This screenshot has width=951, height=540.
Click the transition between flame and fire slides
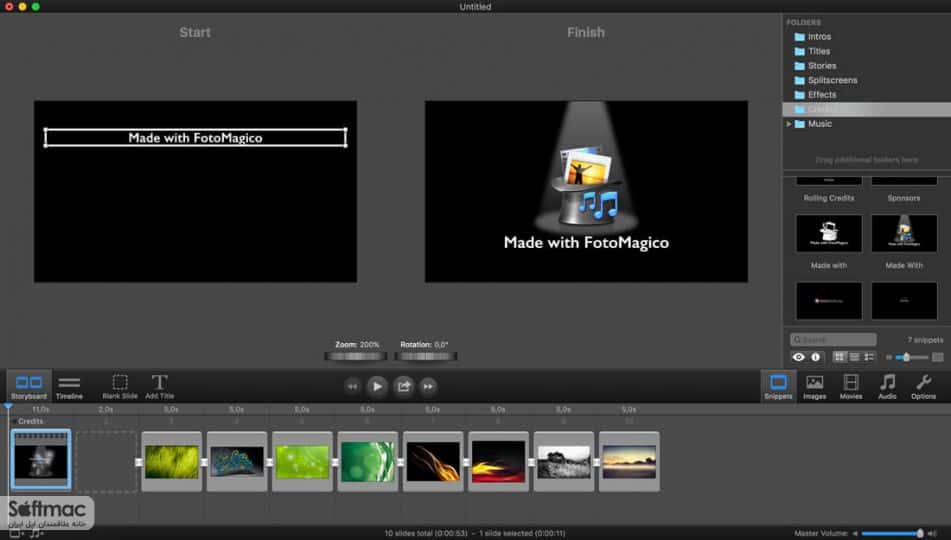click(x=466, y=462)
